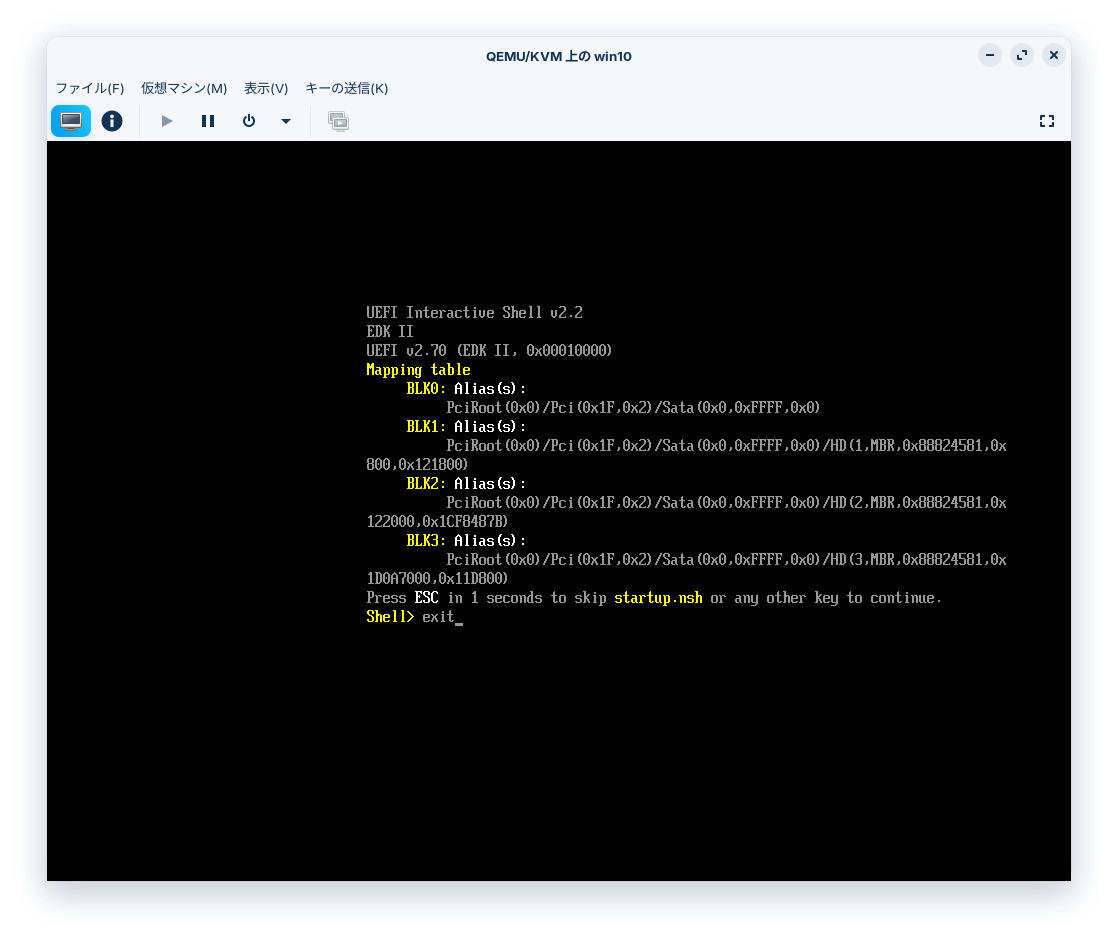Open the キーの送信(K) menu
The width and height of the screenshot is (1118, 938).
click(x=347, y=88)
